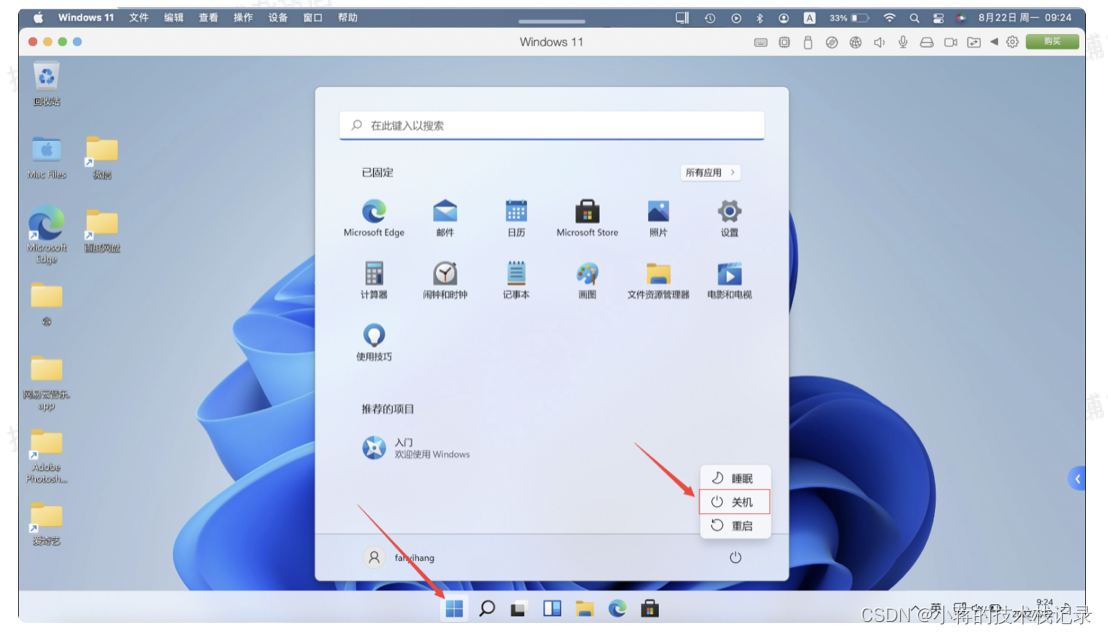The width and height of the screenshot is (1108, 634).
Task: Click the Bluetooth icon in menu bar
Action: (760, 18)
